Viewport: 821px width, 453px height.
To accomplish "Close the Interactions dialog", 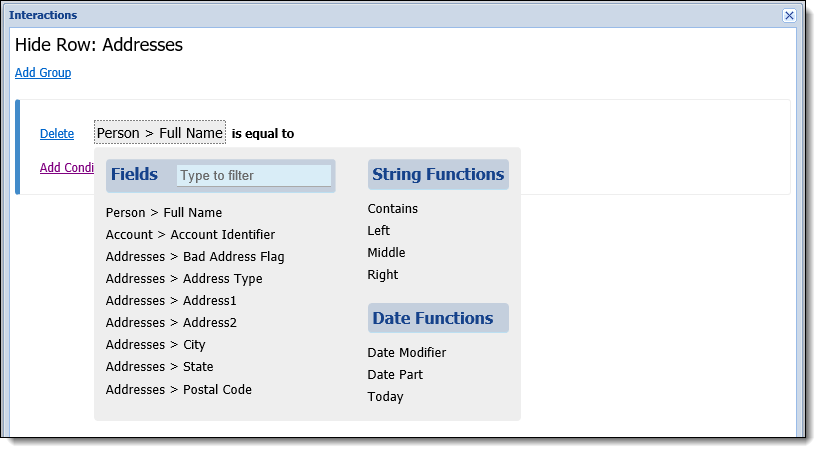I will pyautogui.click(x=789, y=15).
